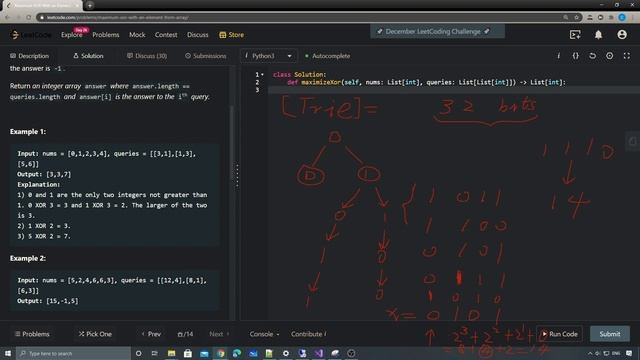
Task: Switch to the Solution tab
Action: tap(88, 56)
